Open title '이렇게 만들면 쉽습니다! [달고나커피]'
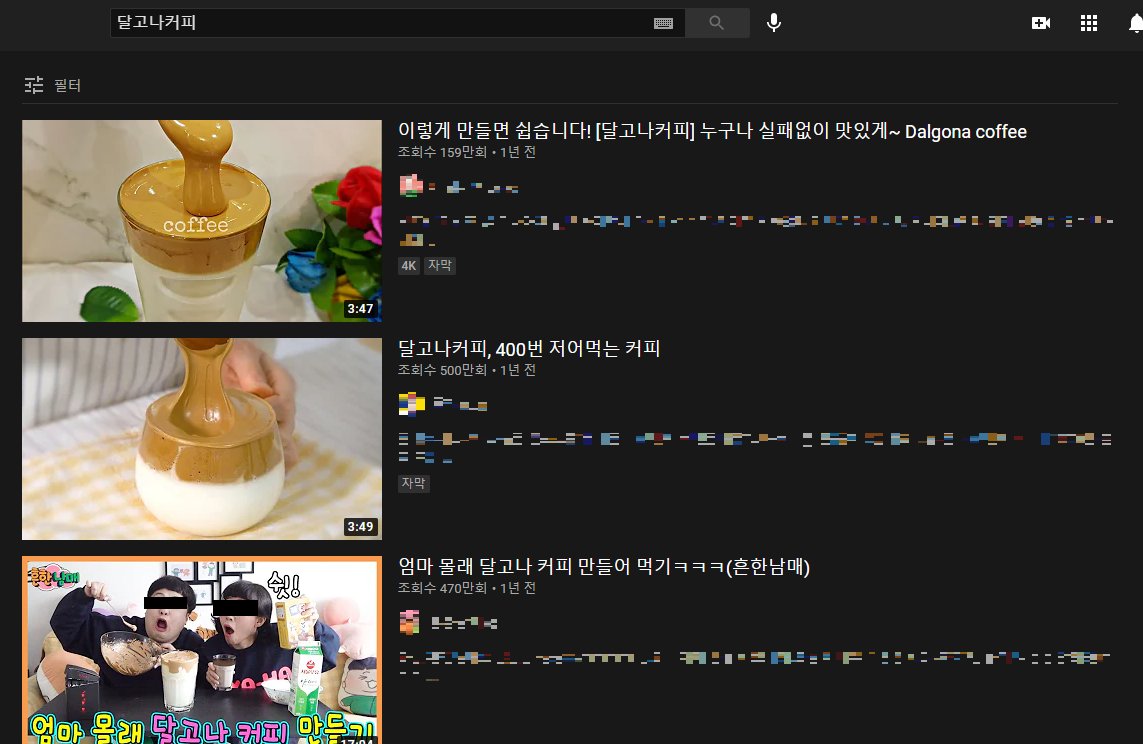Image resolution: width=1143 pixels, height=744 pixels. [x=712, y=131]
